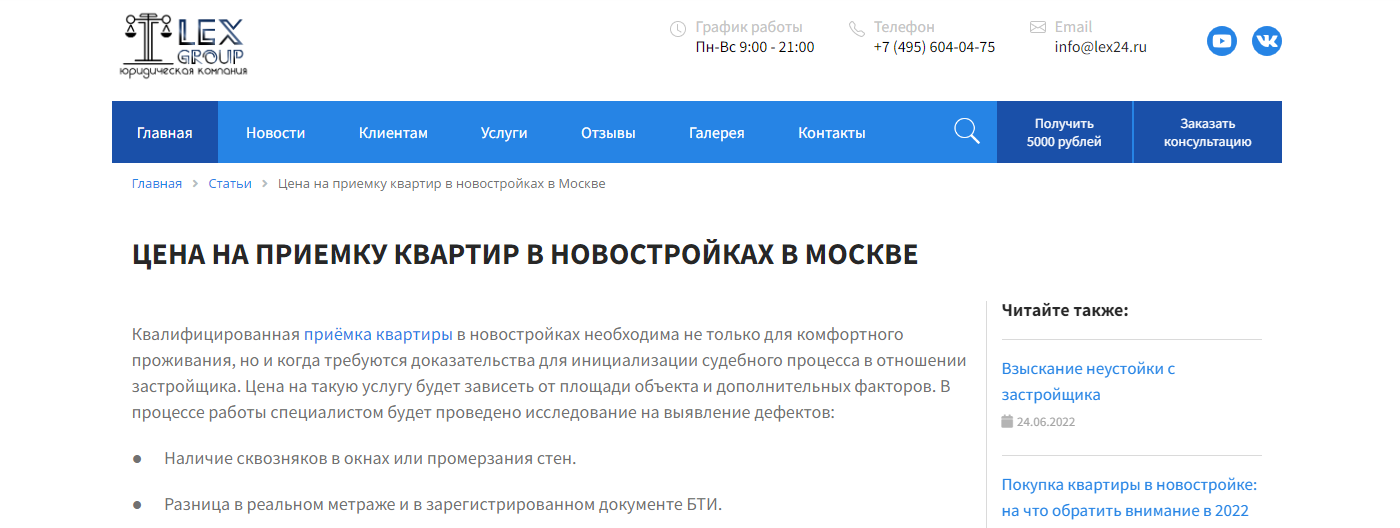The height and width of the screenshot is (528, 1400).
Task: Open the Галерея menu item
Action: 717,132
